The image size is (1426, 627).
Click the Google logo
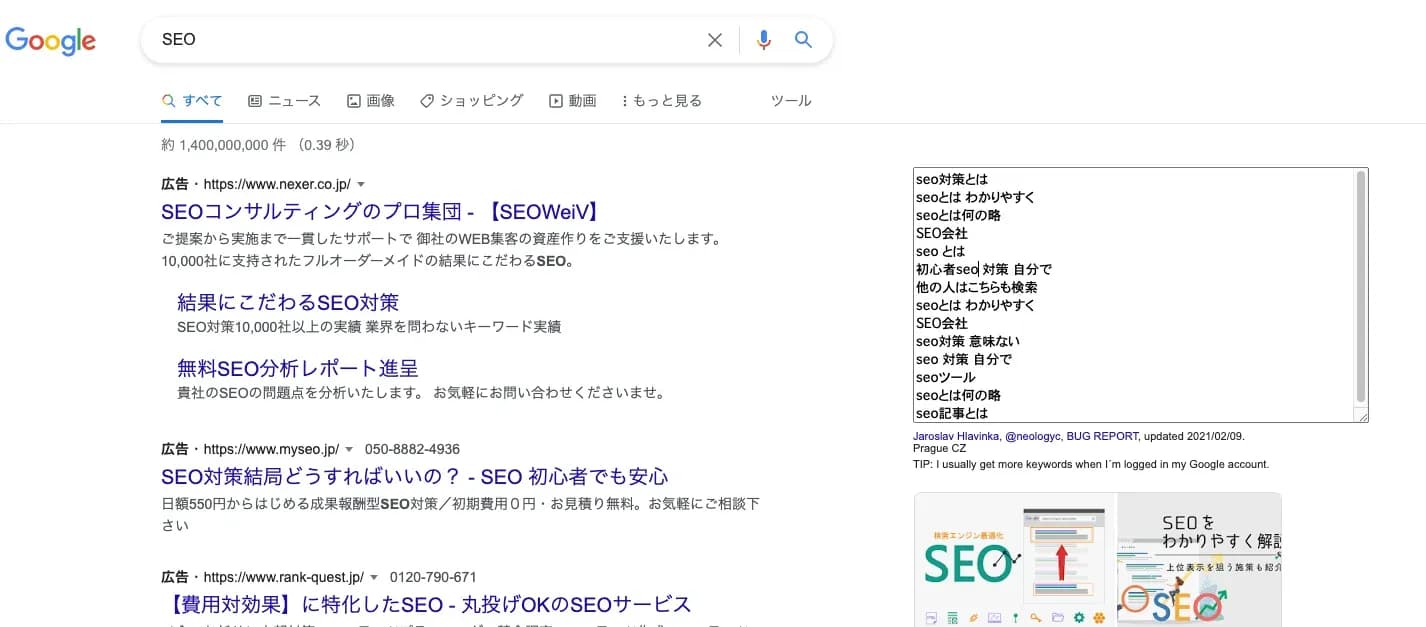pos(50,41)
